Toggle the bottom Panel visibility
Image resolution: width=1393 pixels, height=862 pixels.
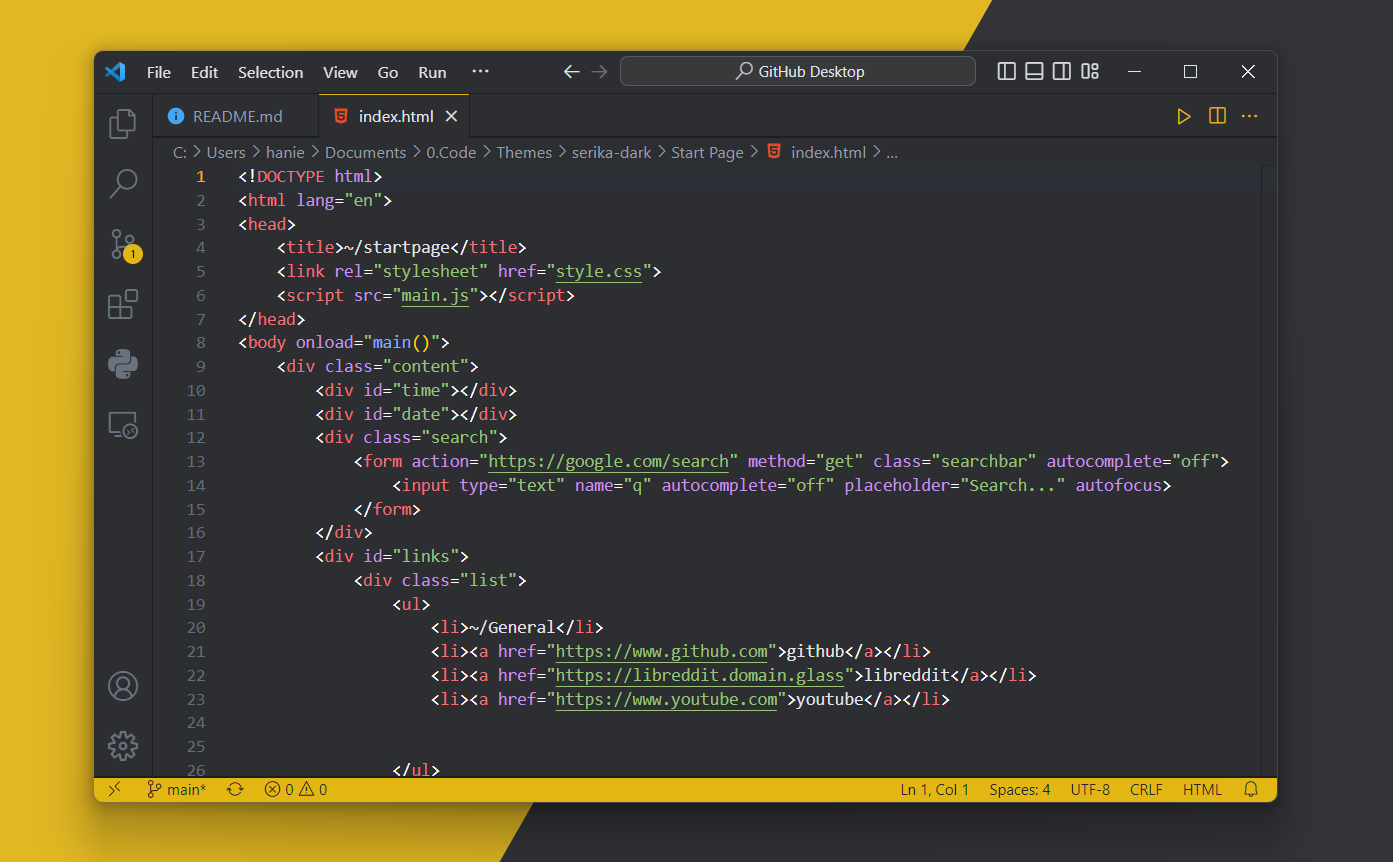[x=1035, y=72]
